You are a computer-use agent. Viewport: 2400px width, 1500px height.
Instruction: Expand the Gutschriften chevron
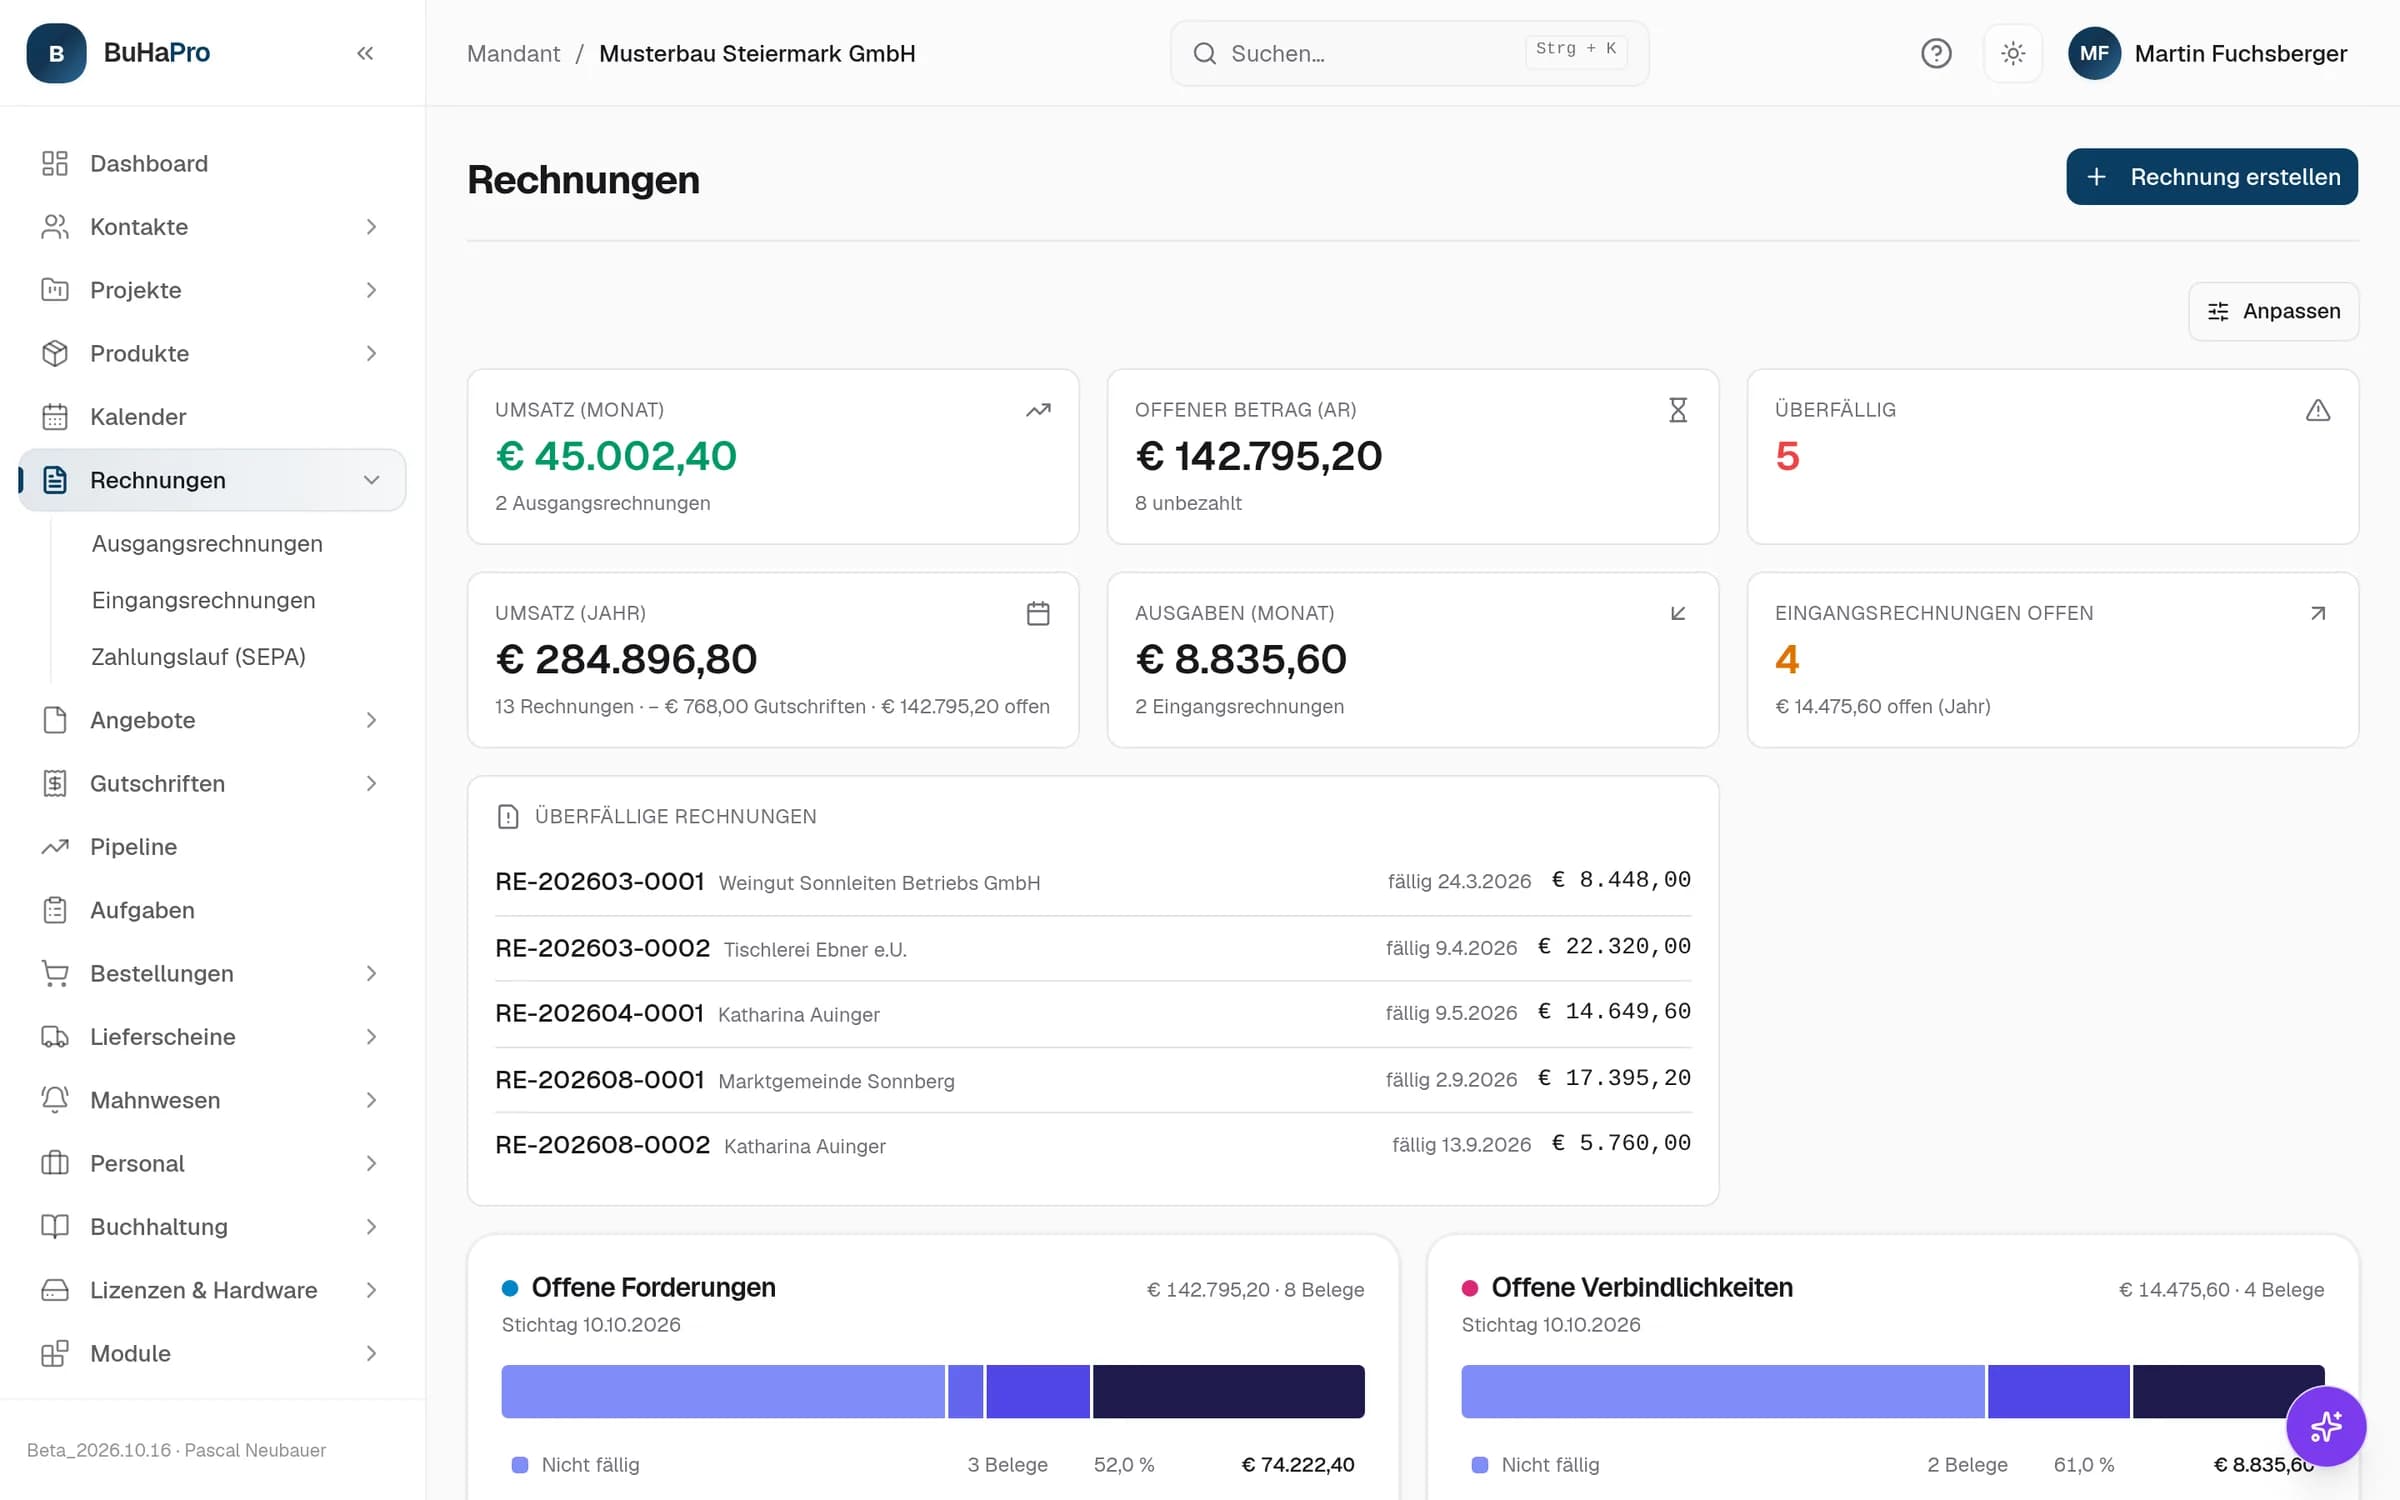pyautogui.click(x=371, y=783)
